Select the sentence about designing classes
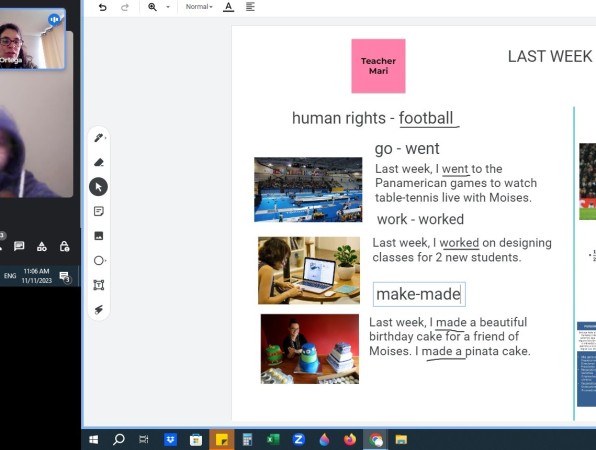 462,250
